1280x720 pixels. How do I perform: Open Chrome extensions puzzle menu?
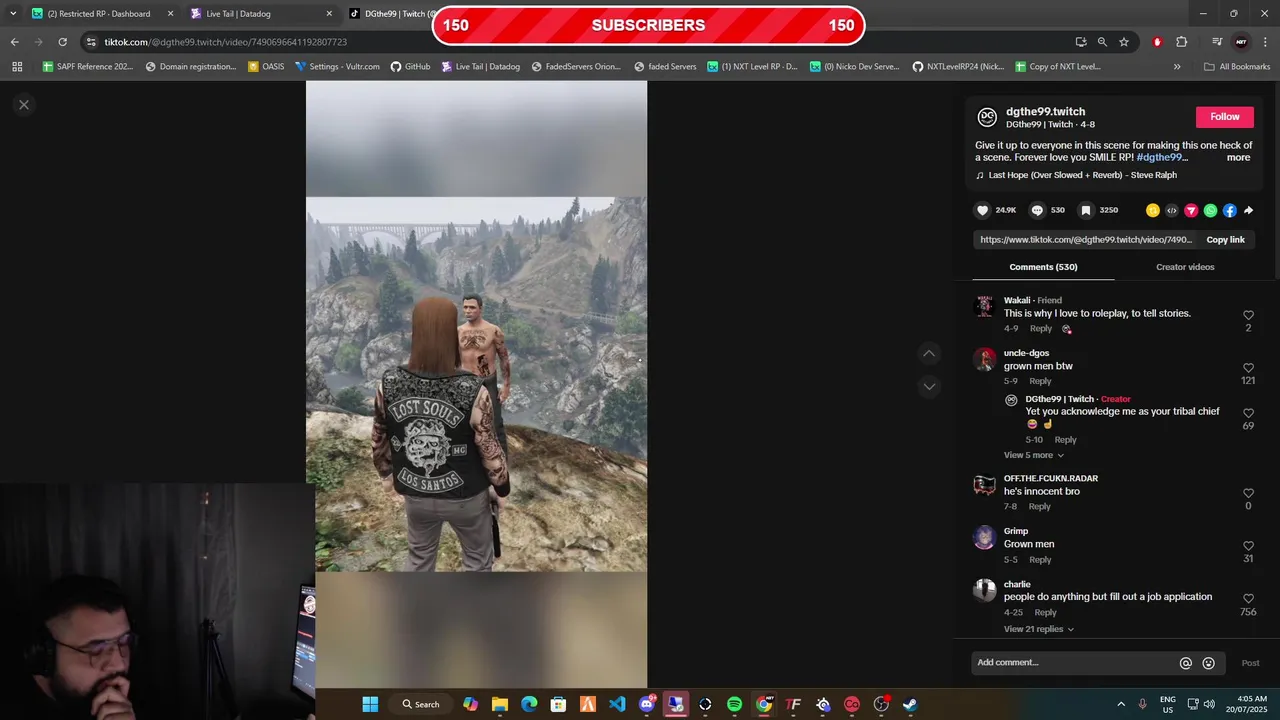pos(1181,42)
